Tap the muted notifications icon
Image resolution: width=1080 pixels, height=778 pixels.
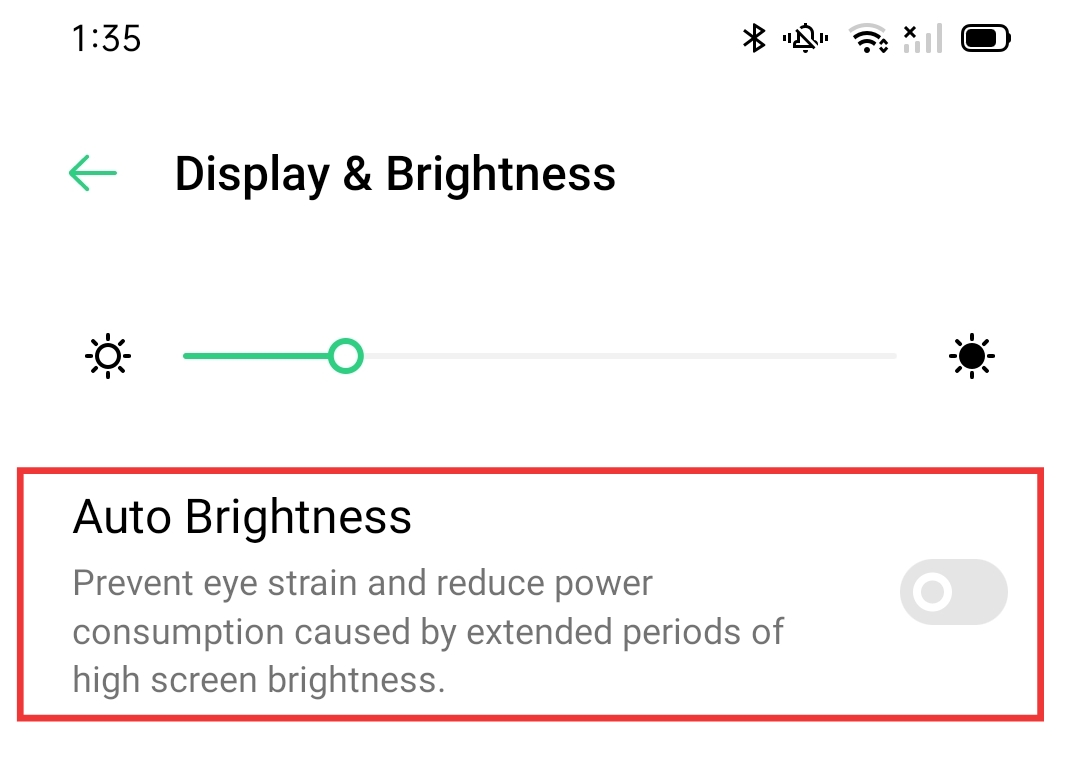click(x=805, y=37)
